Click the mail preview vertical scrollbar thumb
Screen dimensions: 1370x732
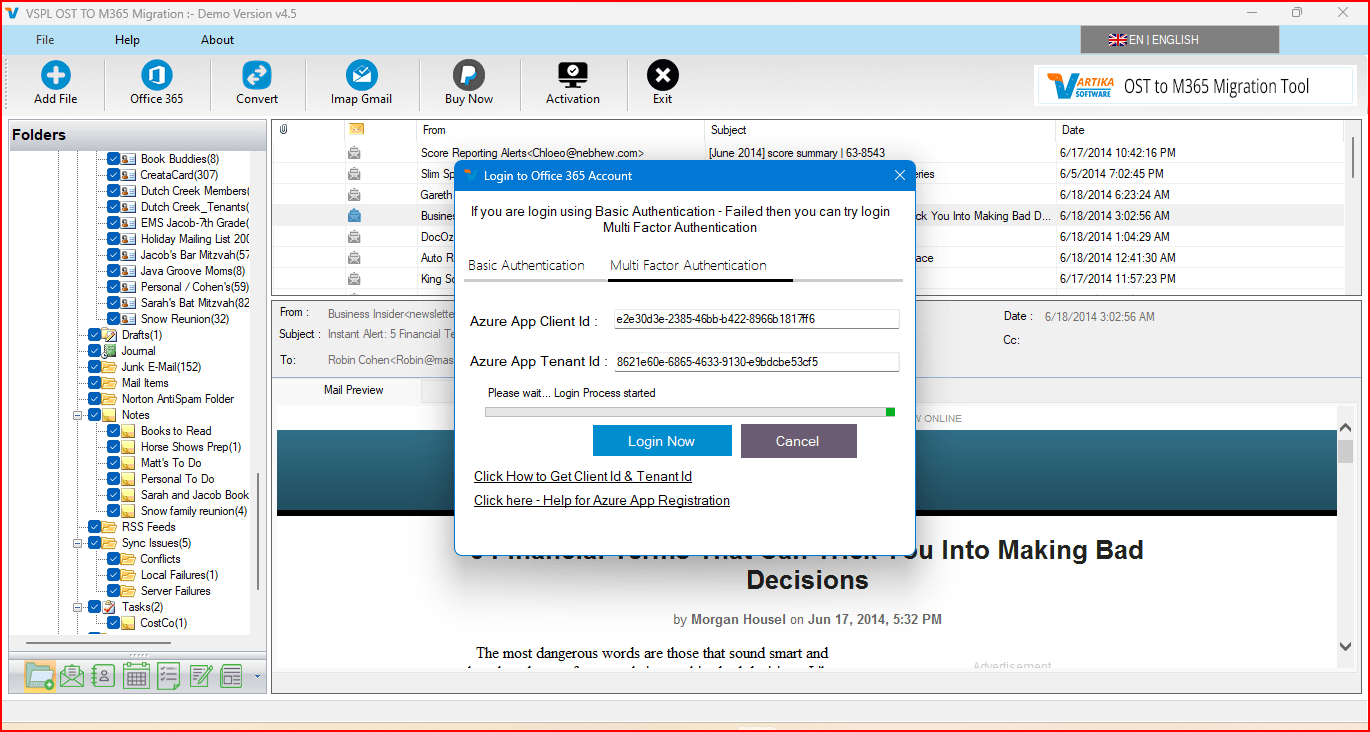(x=1345, y=452)
